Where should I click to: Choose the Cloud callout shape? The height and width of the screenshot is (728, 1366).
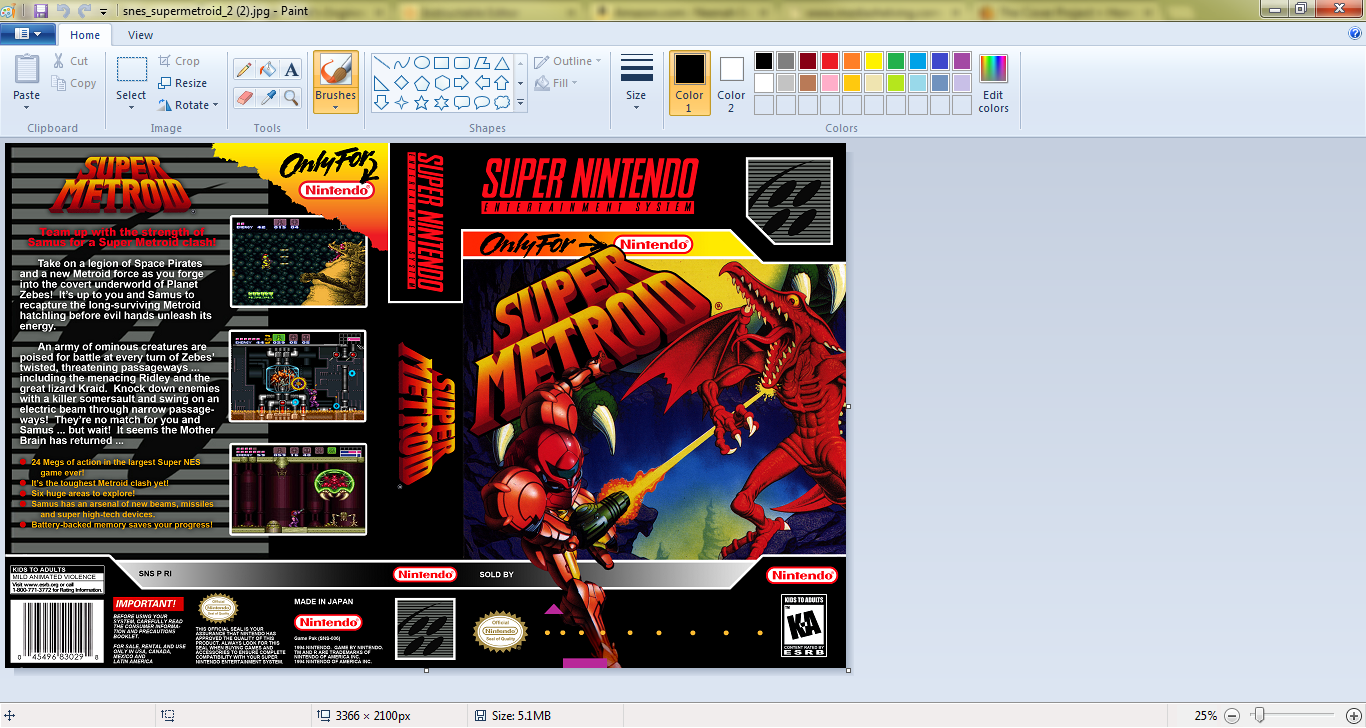(x=501, y=102)
